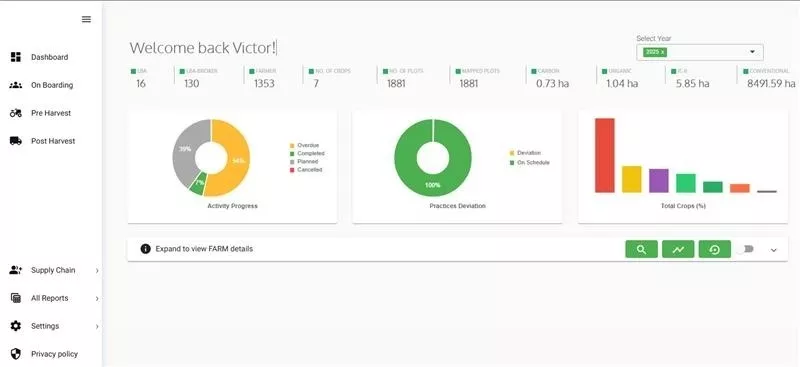
Task: Toggle Overdue legend in Activity Progress
Action: (x=305, y=145)
